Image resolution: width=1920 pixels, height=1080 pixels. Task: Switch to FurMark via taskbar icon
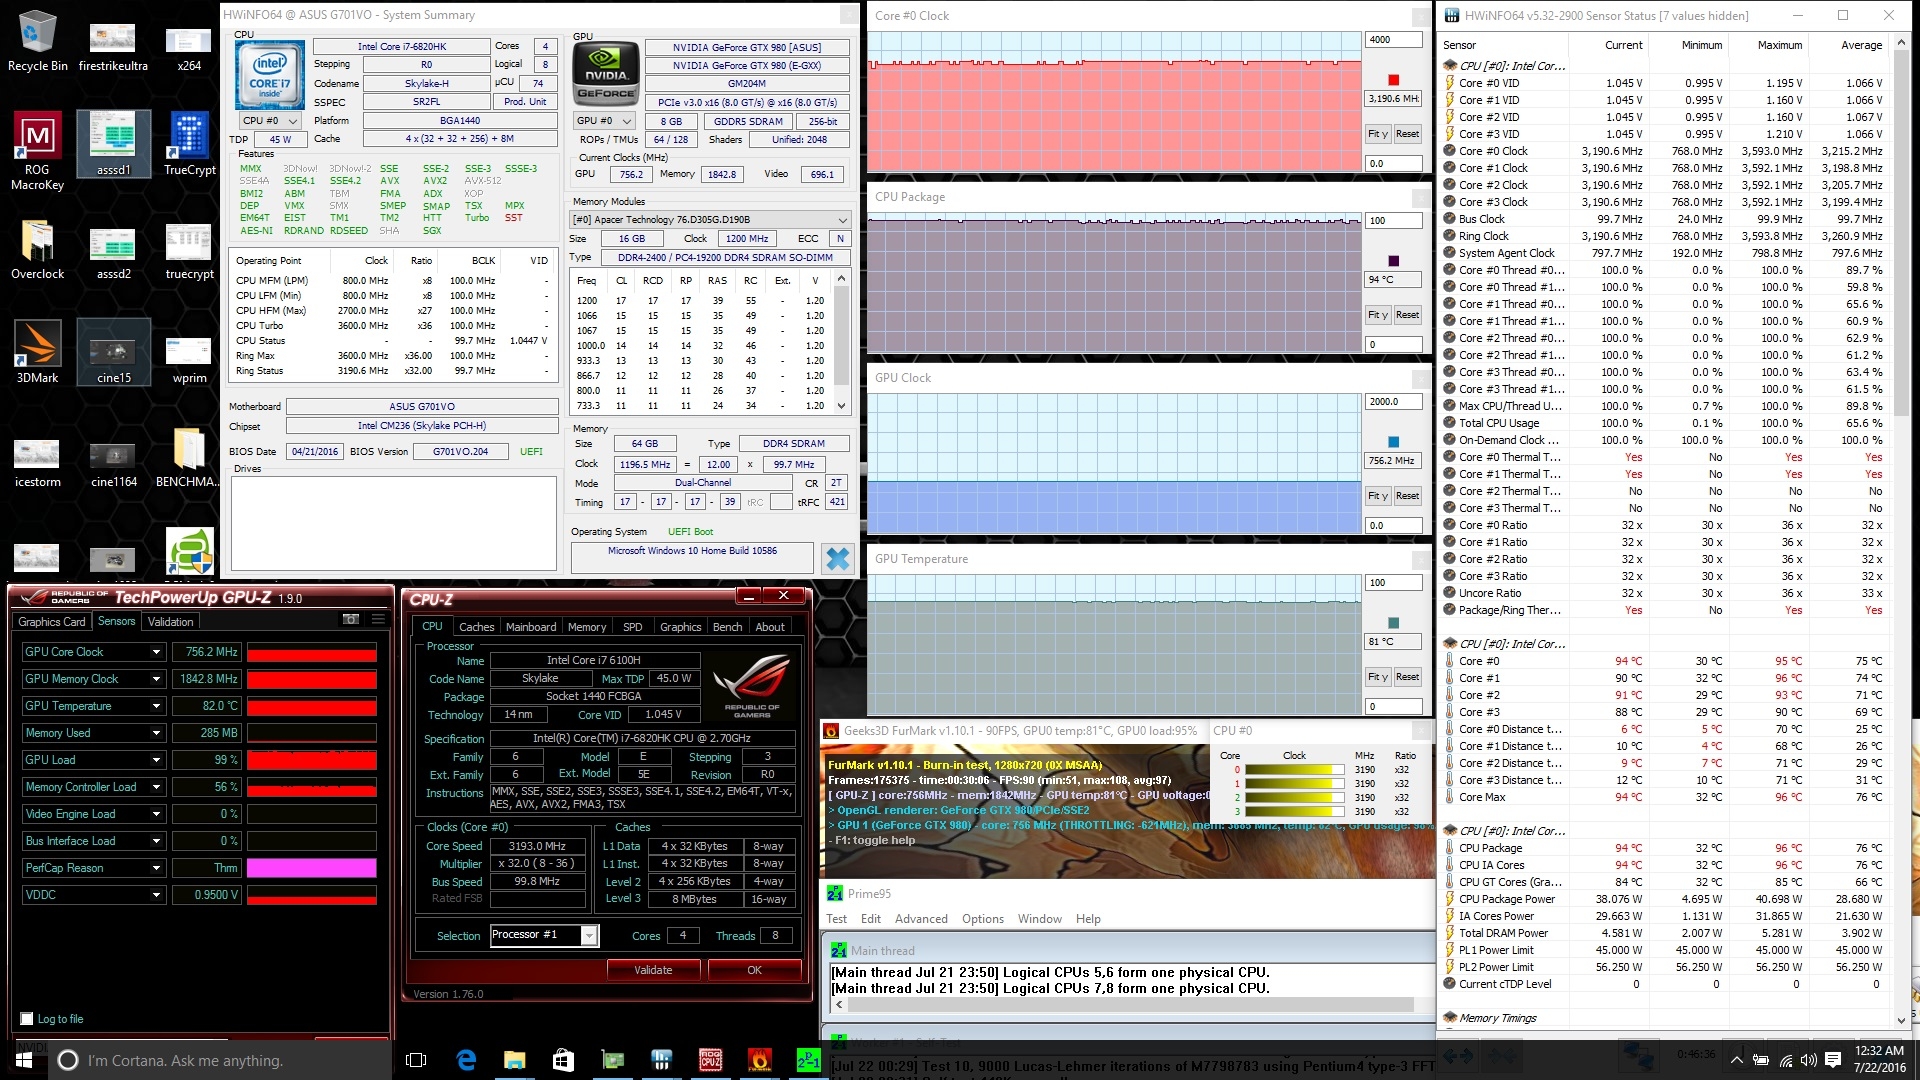click(759, 1060)
